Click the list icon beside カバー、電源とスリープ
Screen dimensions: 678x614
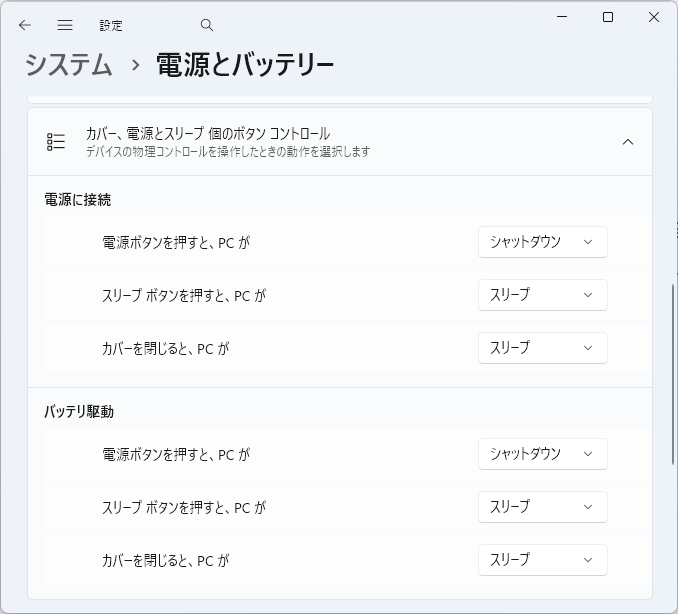[x=56, y=142]
